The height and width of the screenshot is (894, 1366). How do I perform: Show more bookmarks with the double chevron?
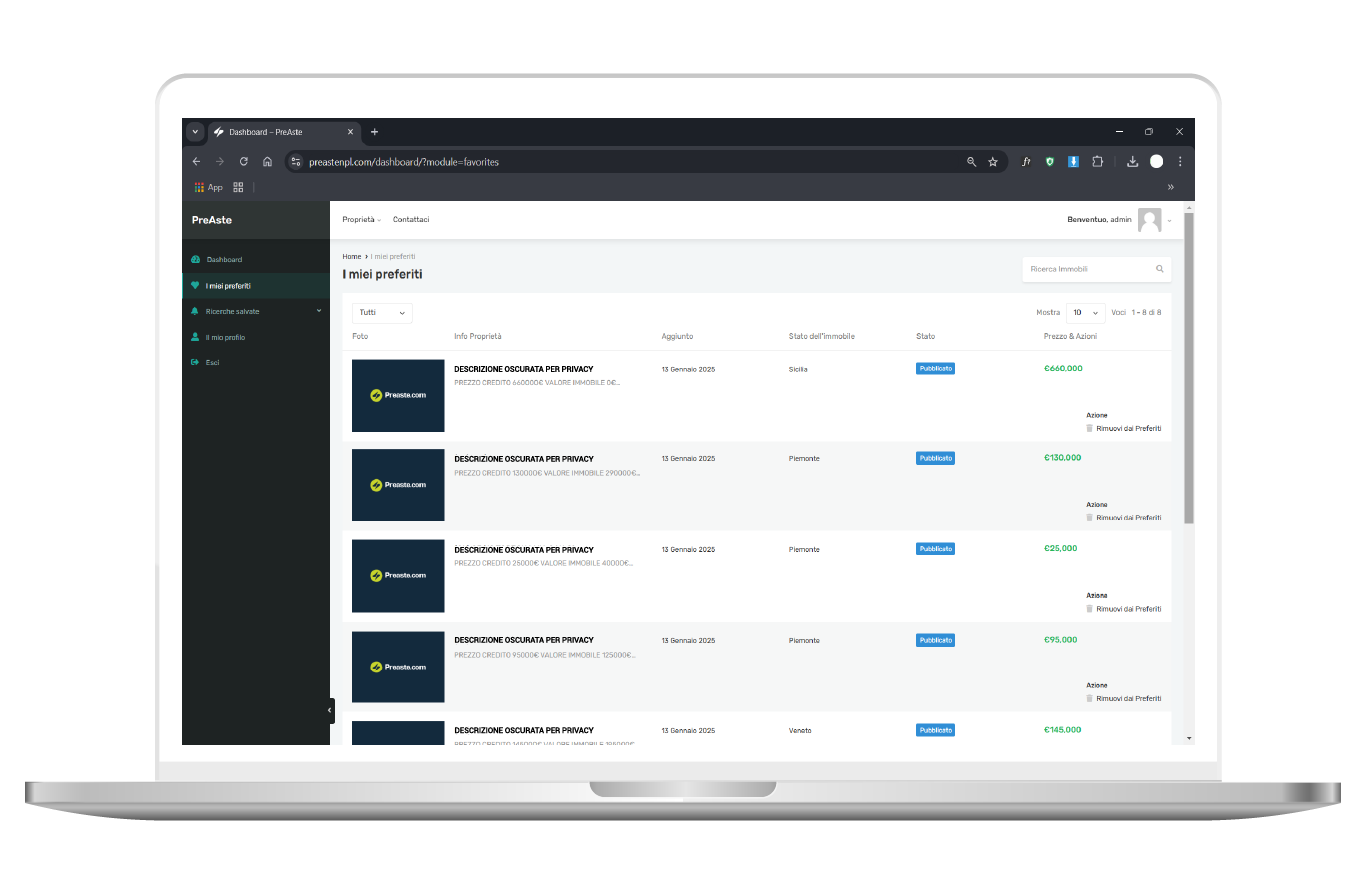pos(1171,187)
